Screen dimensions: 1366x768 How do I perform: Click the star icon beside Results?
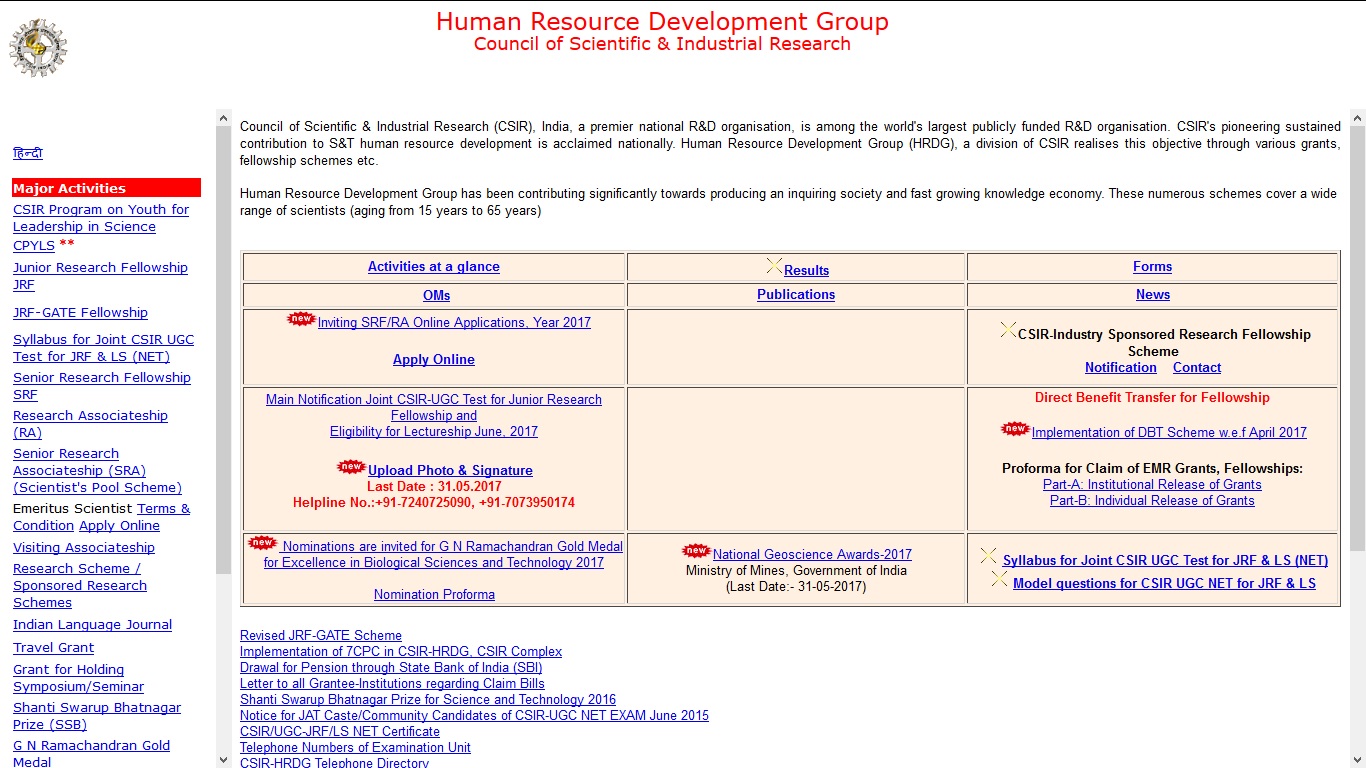(774, 266)
